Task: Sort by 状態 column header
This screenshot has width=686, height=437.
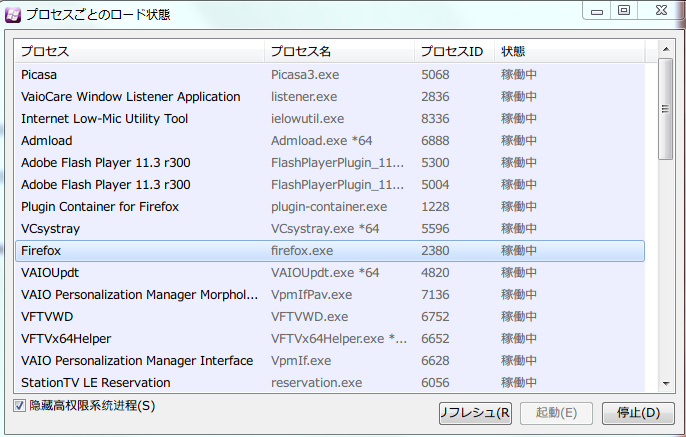Action: coord(569,51)
